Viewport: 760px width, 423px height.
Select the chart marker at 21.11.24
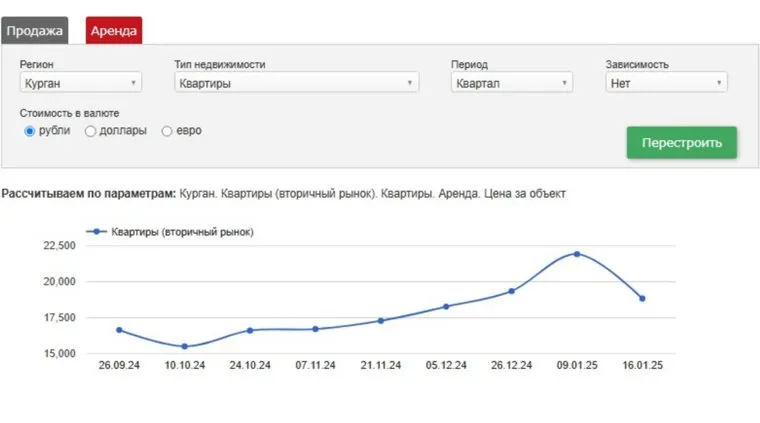coord(381,320)
